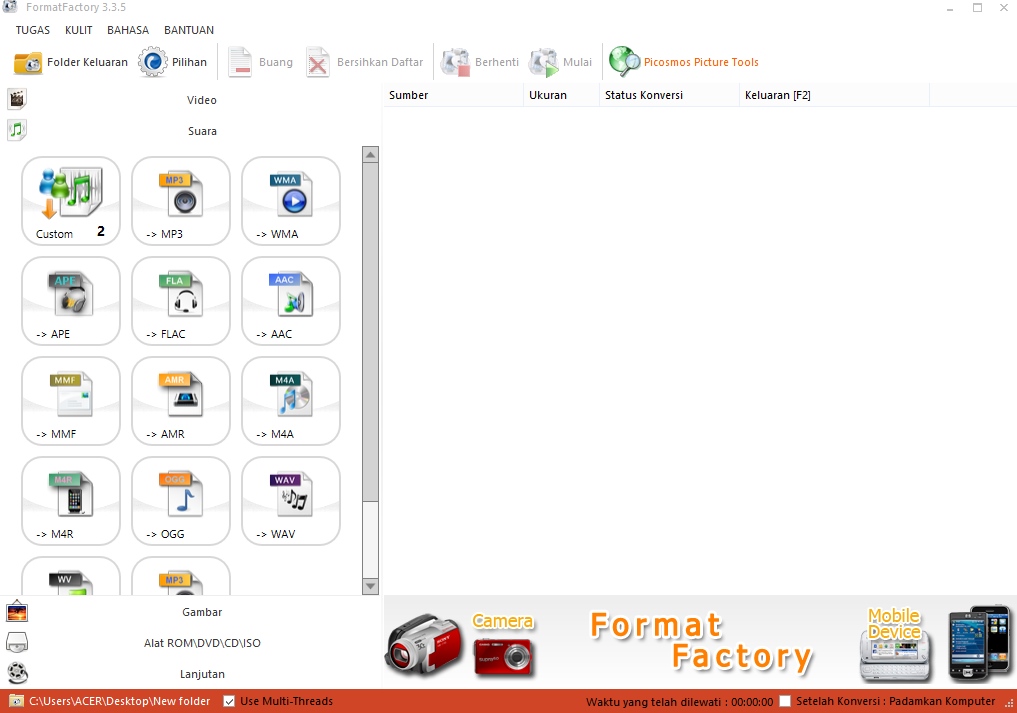Click the format list scroll-down arrow

pos(370,586)
